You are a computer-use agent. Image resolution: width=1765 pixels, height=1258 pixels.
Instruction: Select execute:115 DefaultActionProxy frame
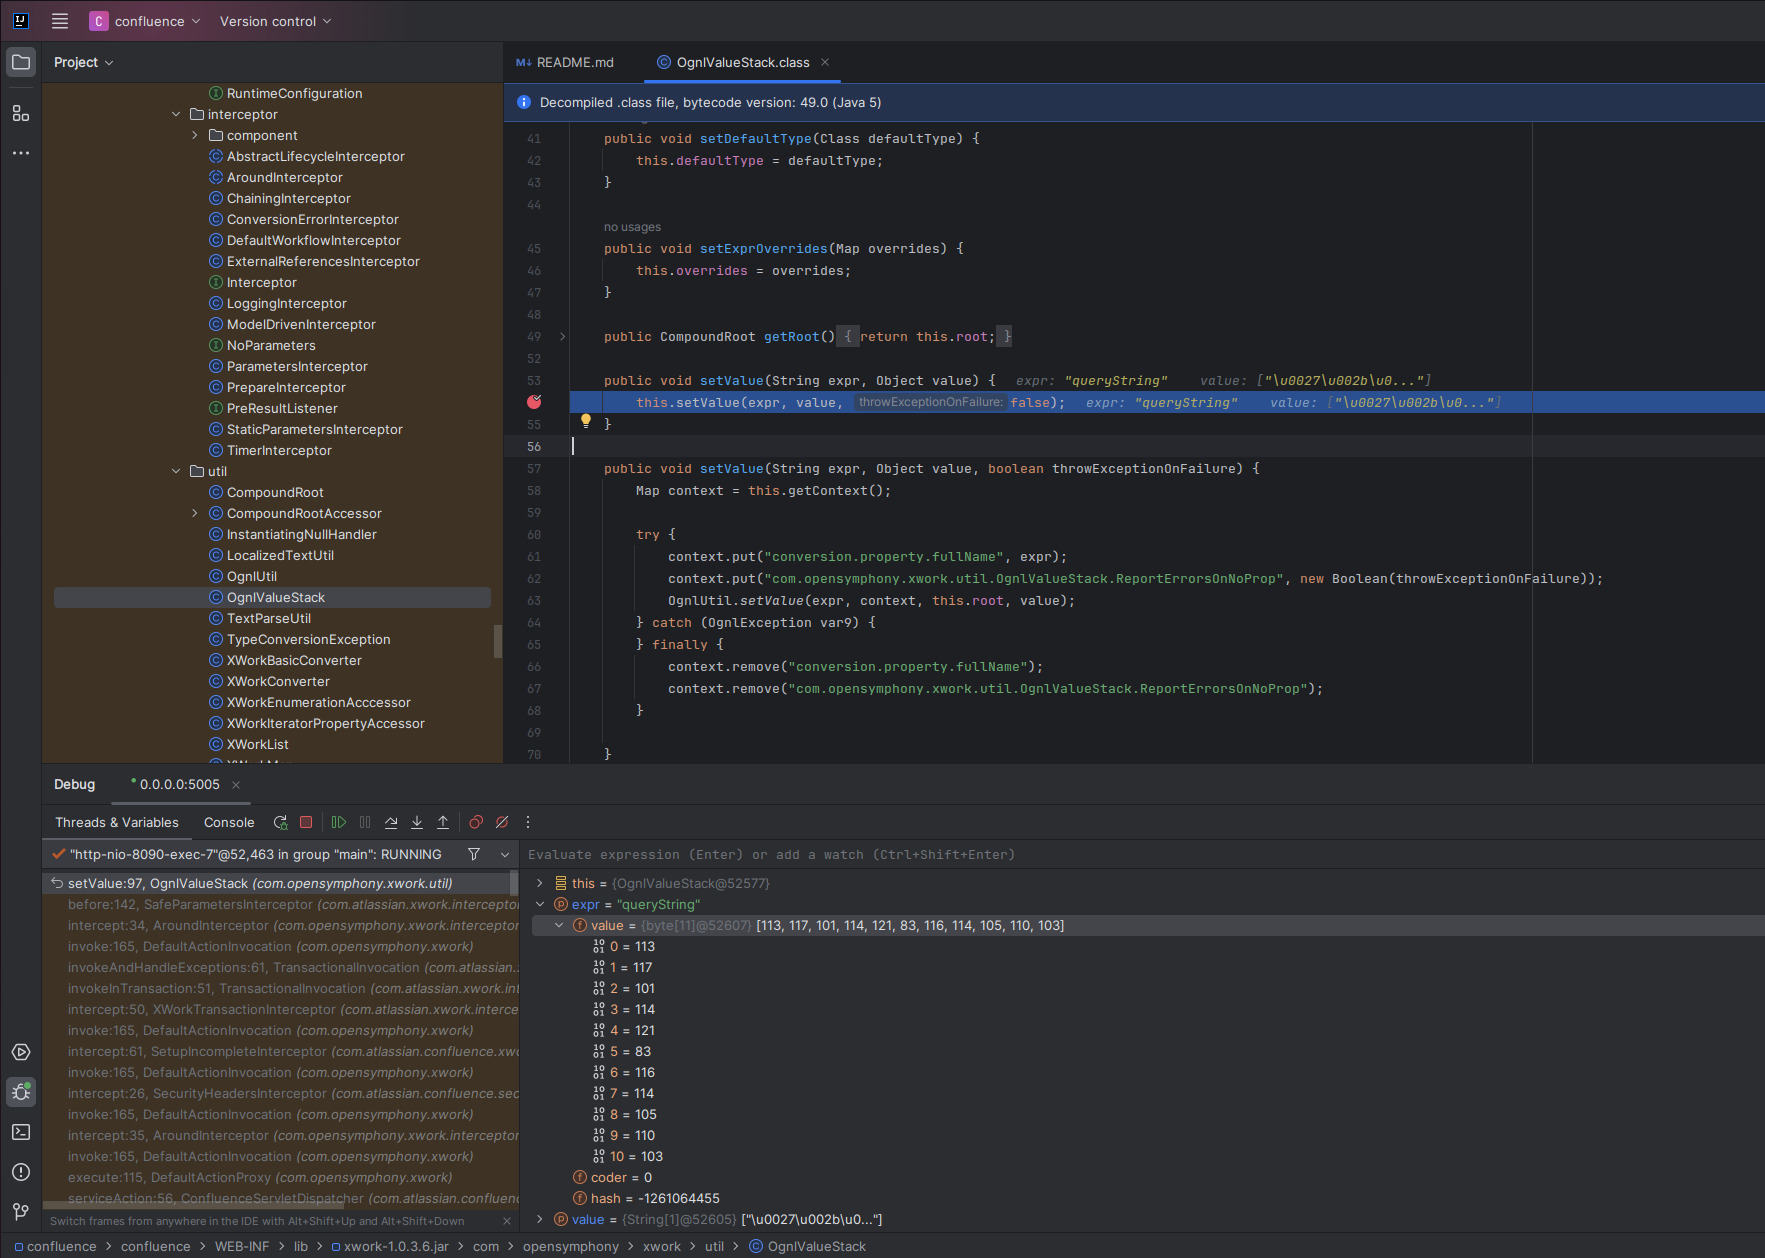[x=280, y=1177]
